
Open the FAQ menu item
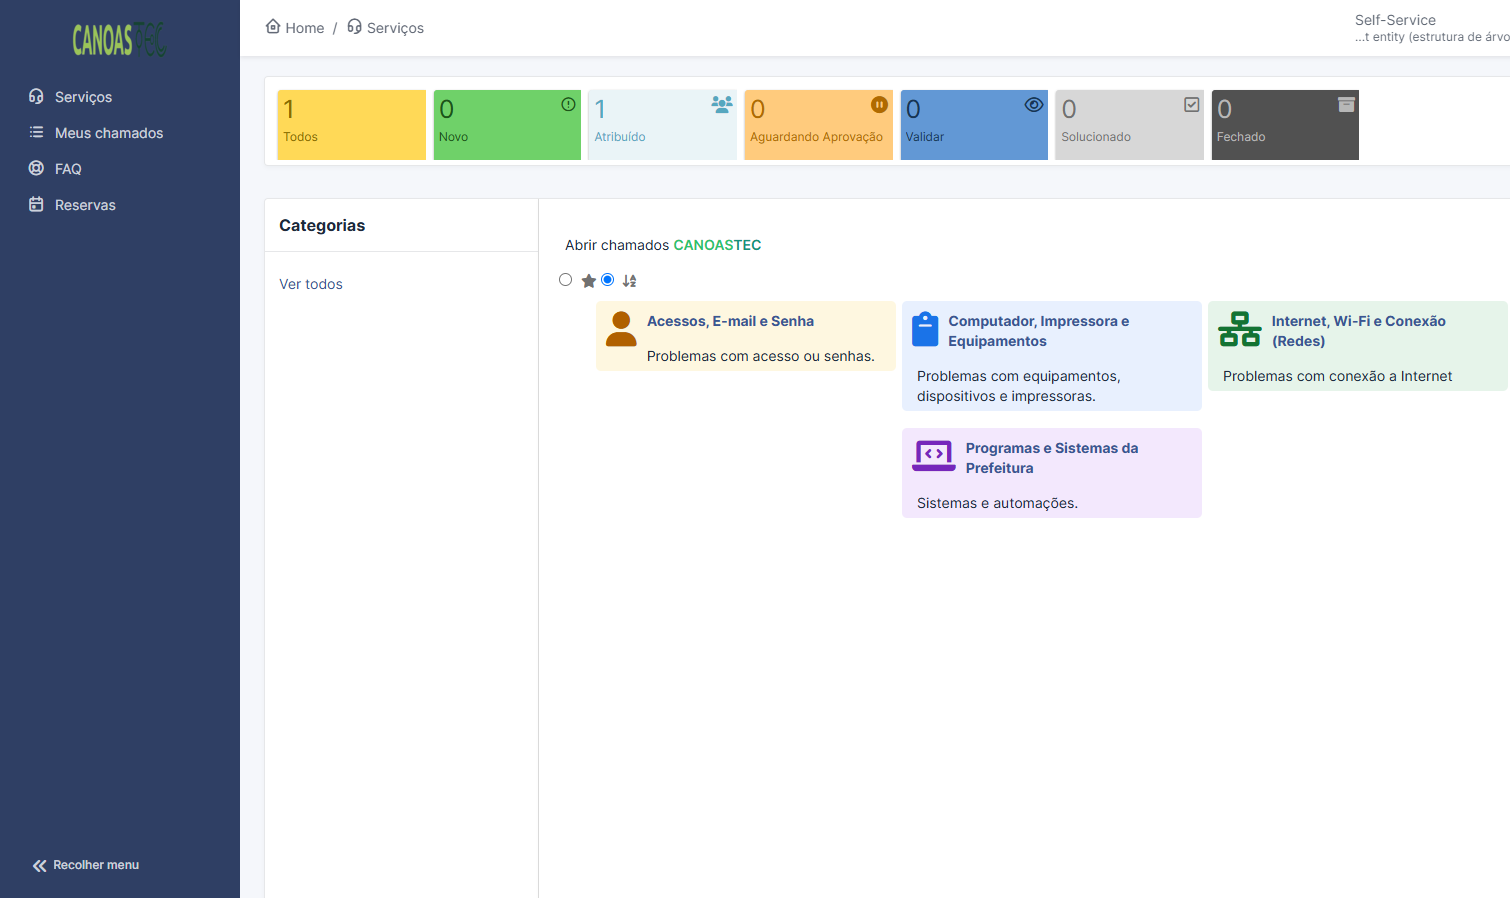point(68,169)
